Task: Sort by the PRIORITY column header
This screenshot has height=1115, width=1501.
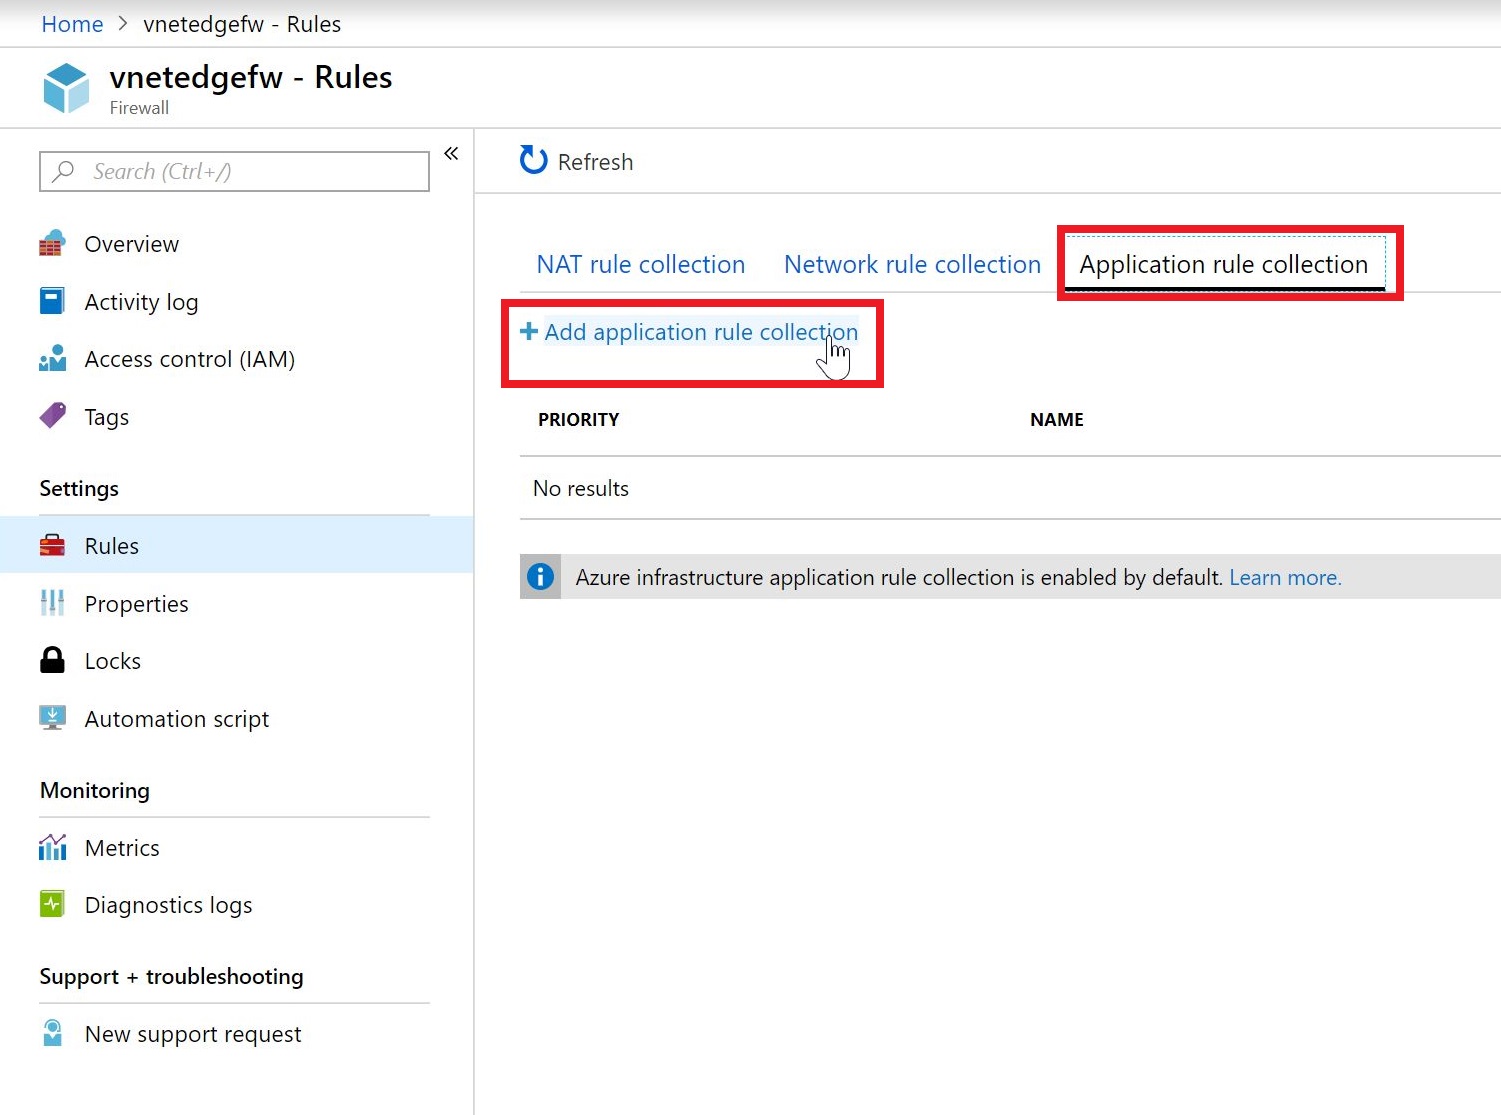Action: 578,420
